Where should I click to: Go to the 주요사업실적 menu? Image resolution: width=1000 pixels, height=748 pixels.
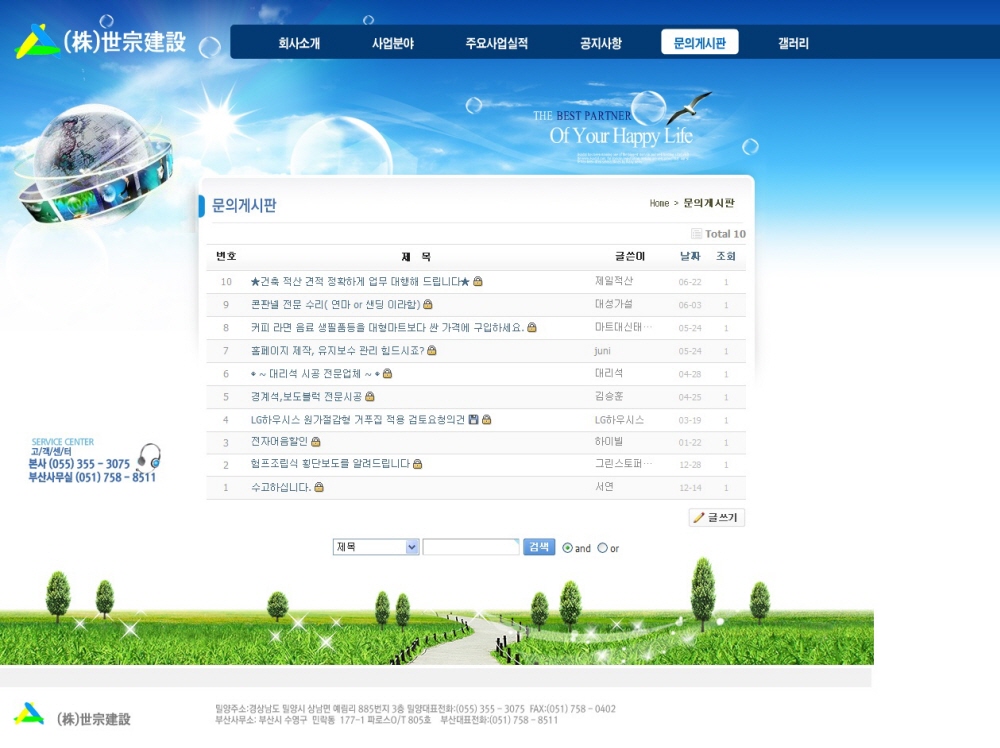click(x=496, y=43)
